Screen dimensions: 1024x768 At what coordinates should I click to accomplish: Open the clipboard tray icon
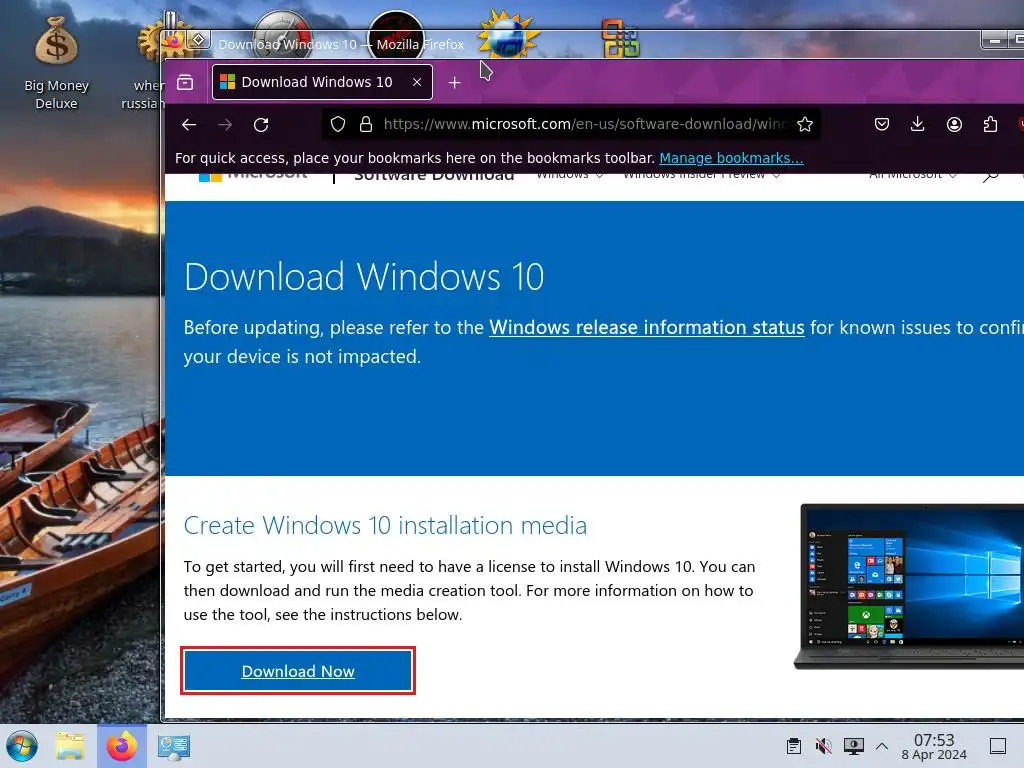[793, 746]
